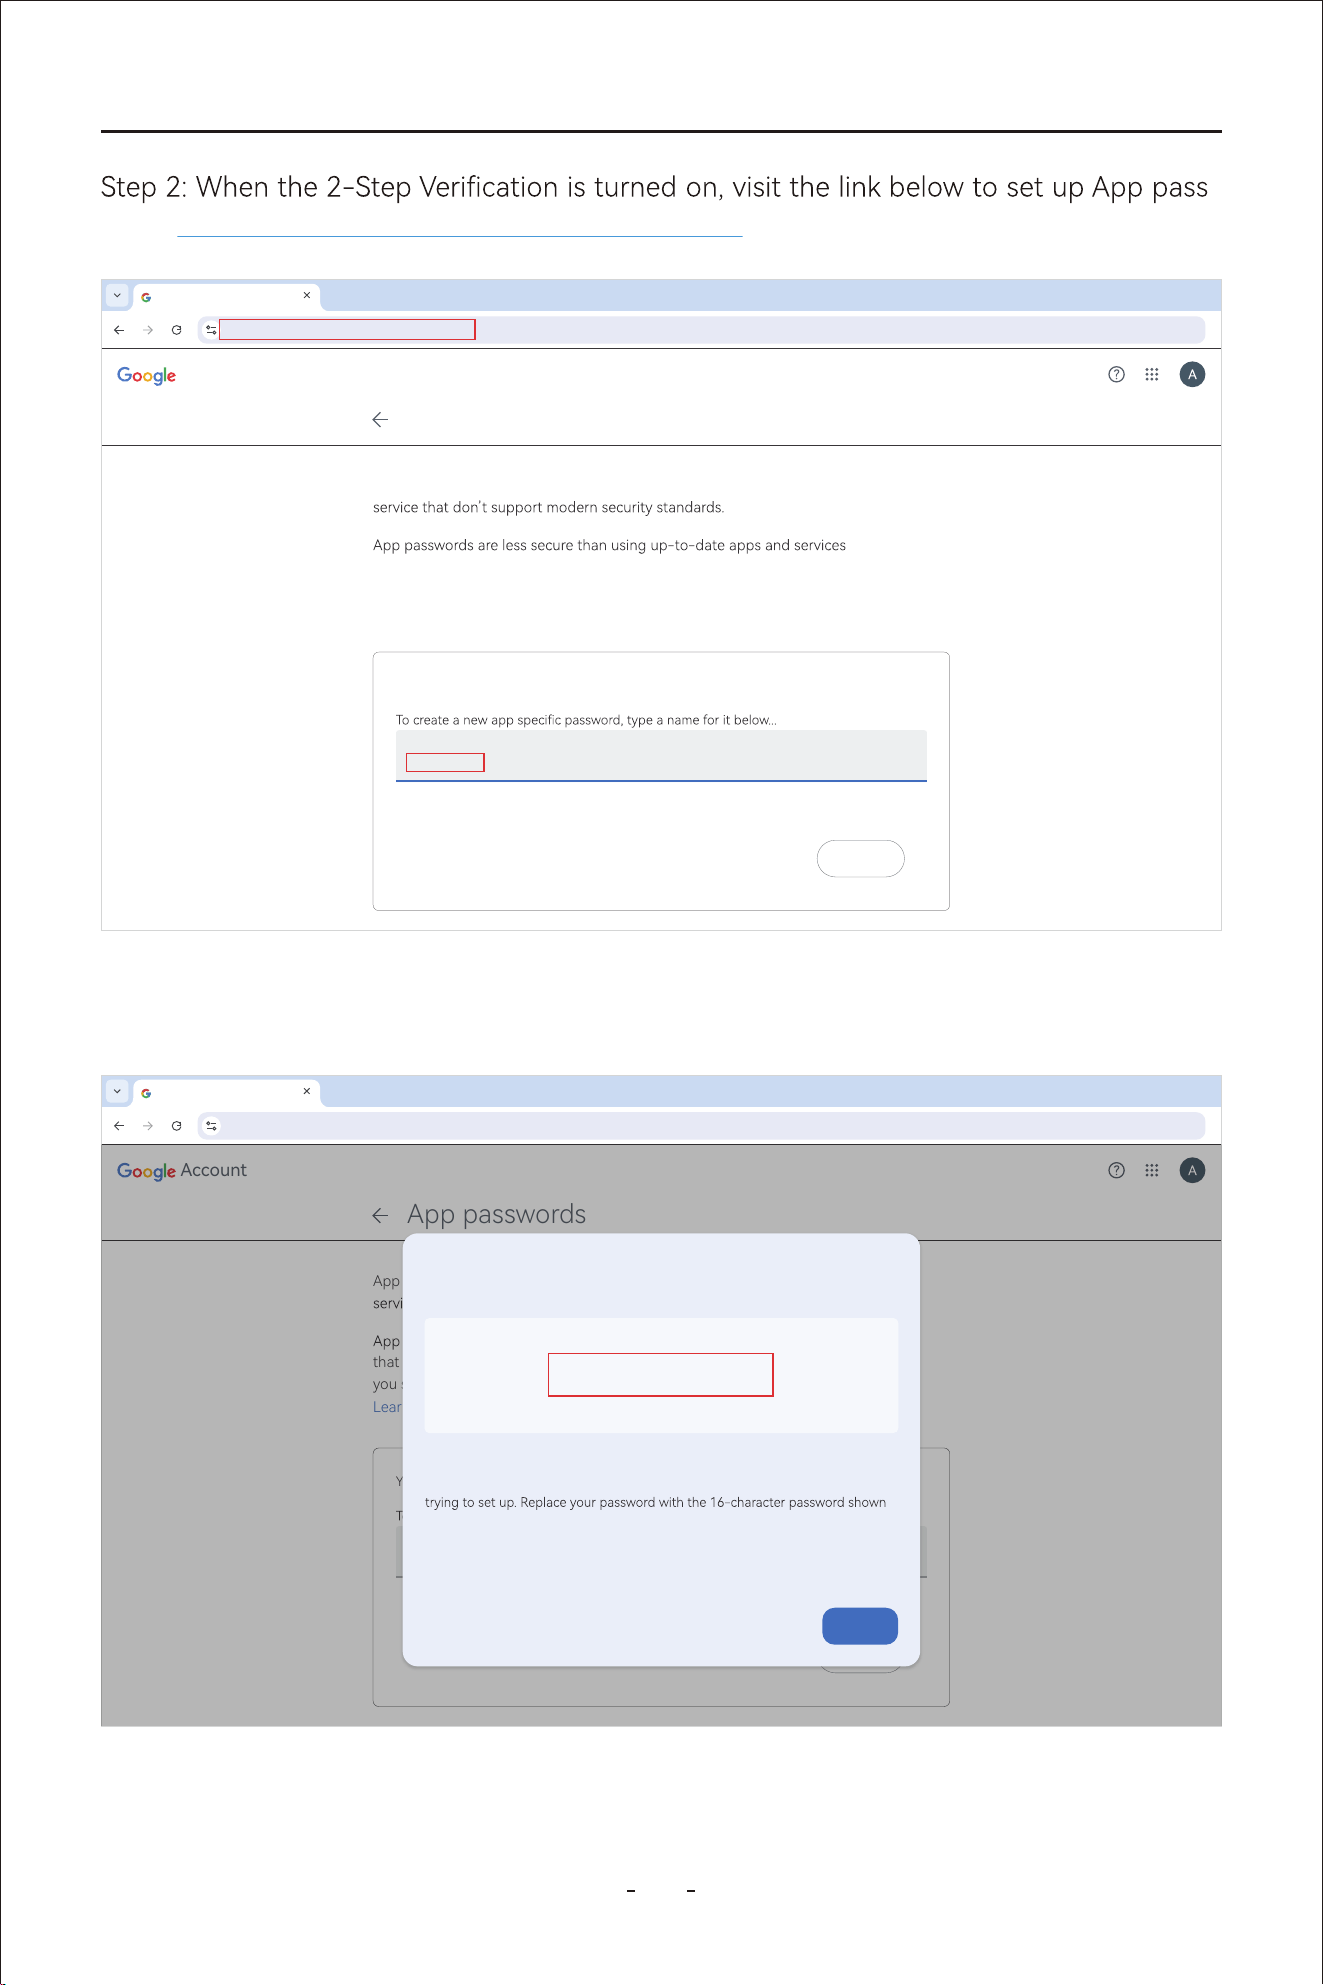
Task: Click 'App passwords' heading text
Action: click(496, 1214)
